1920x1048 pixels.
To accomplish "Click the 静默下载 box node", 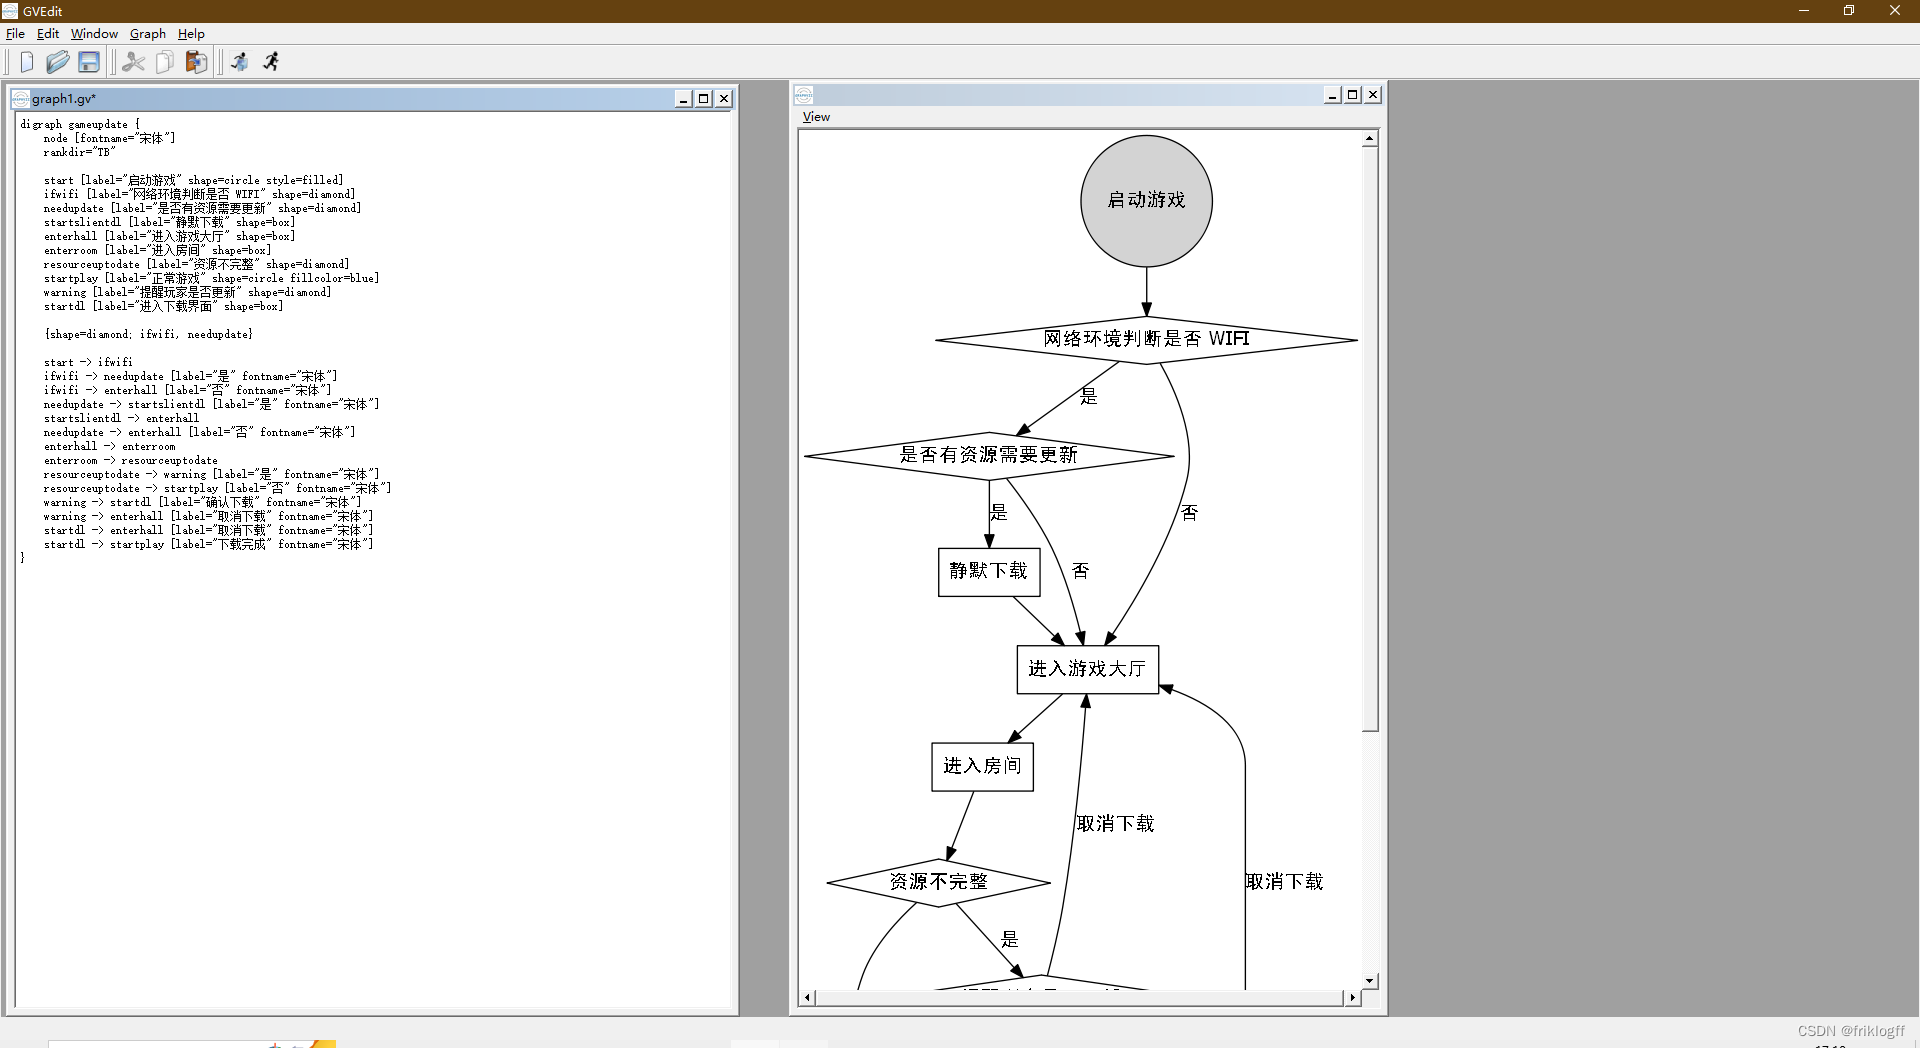I will [x=989, y=572].
